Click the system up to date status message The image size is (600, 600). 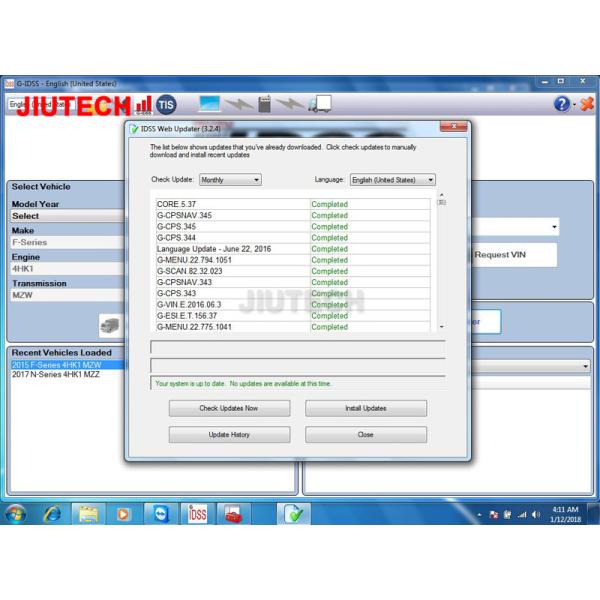pyautogui.click(x=243, y=383)
